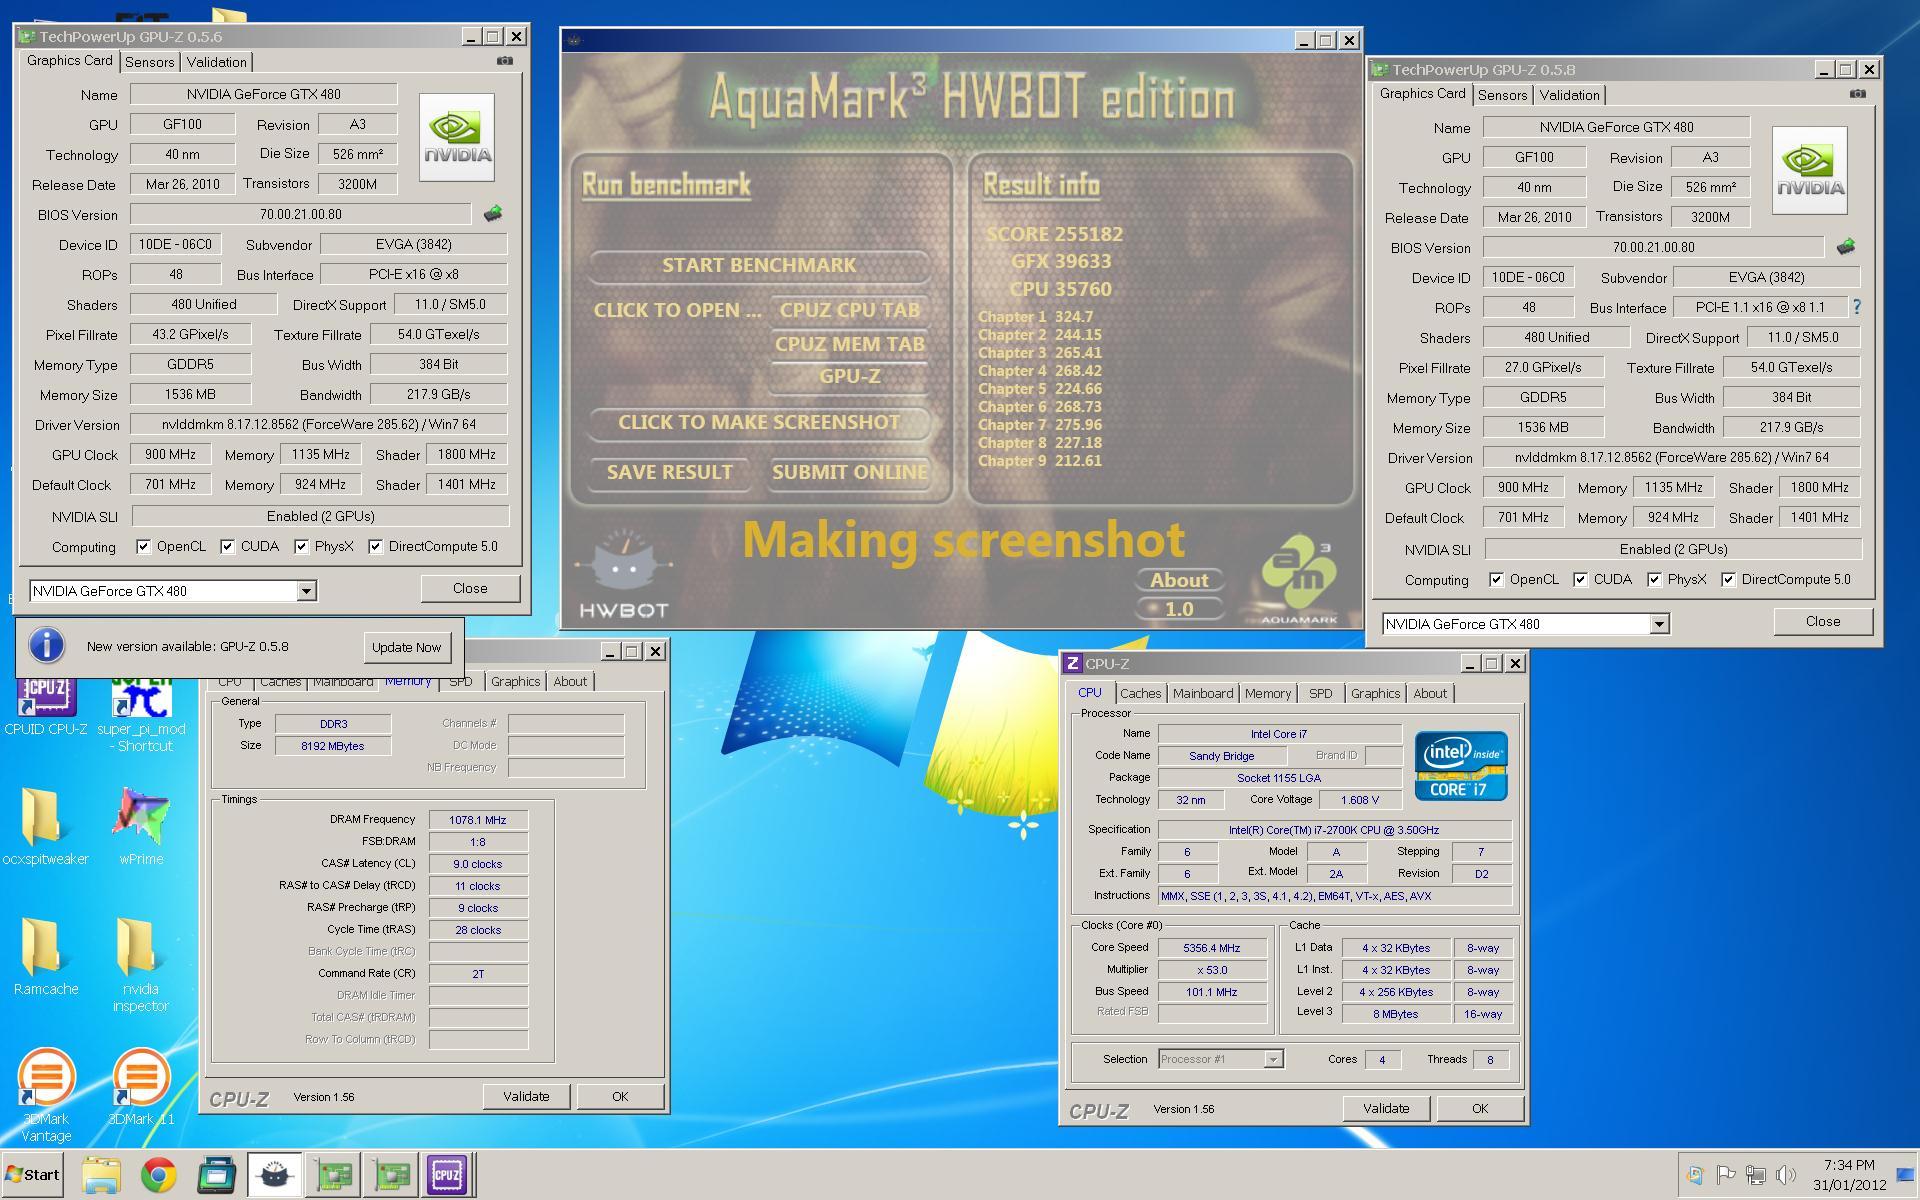Viewport: 1920px width, 1200px height.
Task: Toggle DirectCompute 5.0 checkbox in GPU-Z 0.5.6
Action: 375,546
